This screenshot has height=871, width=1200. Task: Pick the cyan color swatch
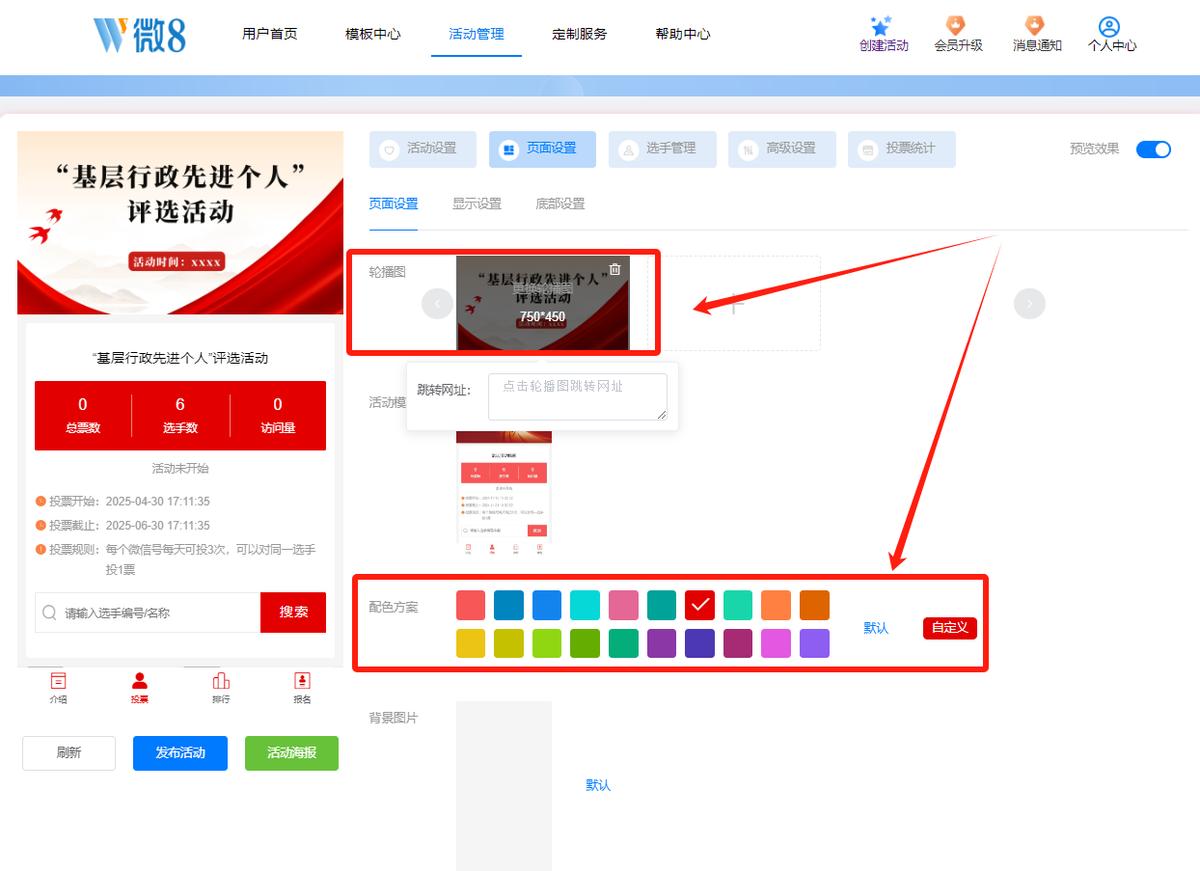585,605
